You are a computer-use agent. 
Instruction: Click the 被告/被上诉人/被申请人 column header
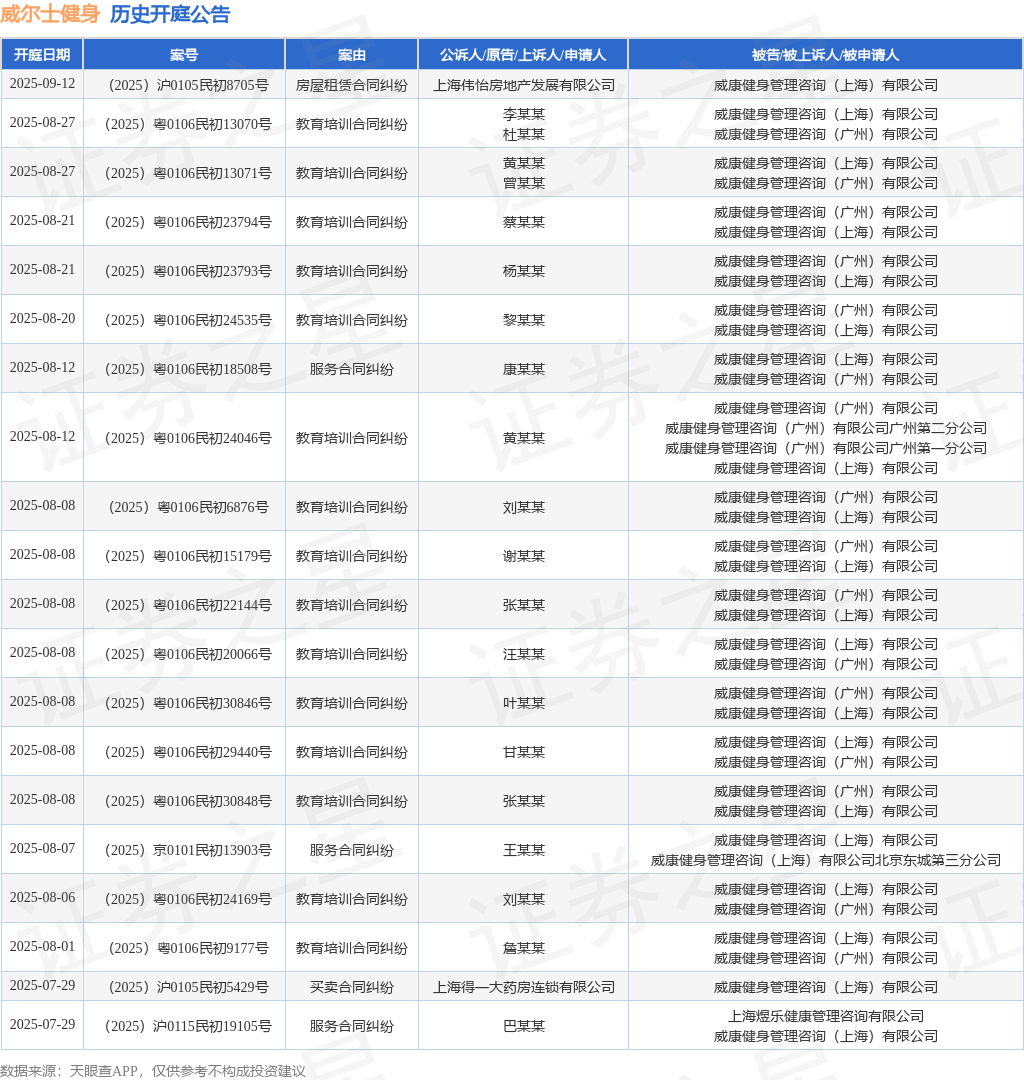825,55
